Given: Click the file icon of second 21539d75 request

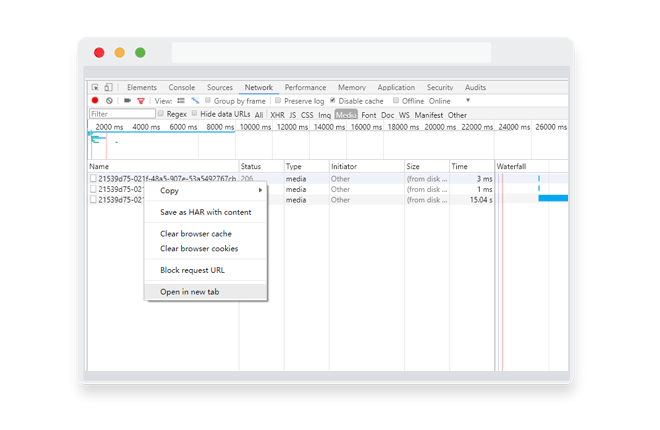Looking at the screenshot, I should point(93,189).
